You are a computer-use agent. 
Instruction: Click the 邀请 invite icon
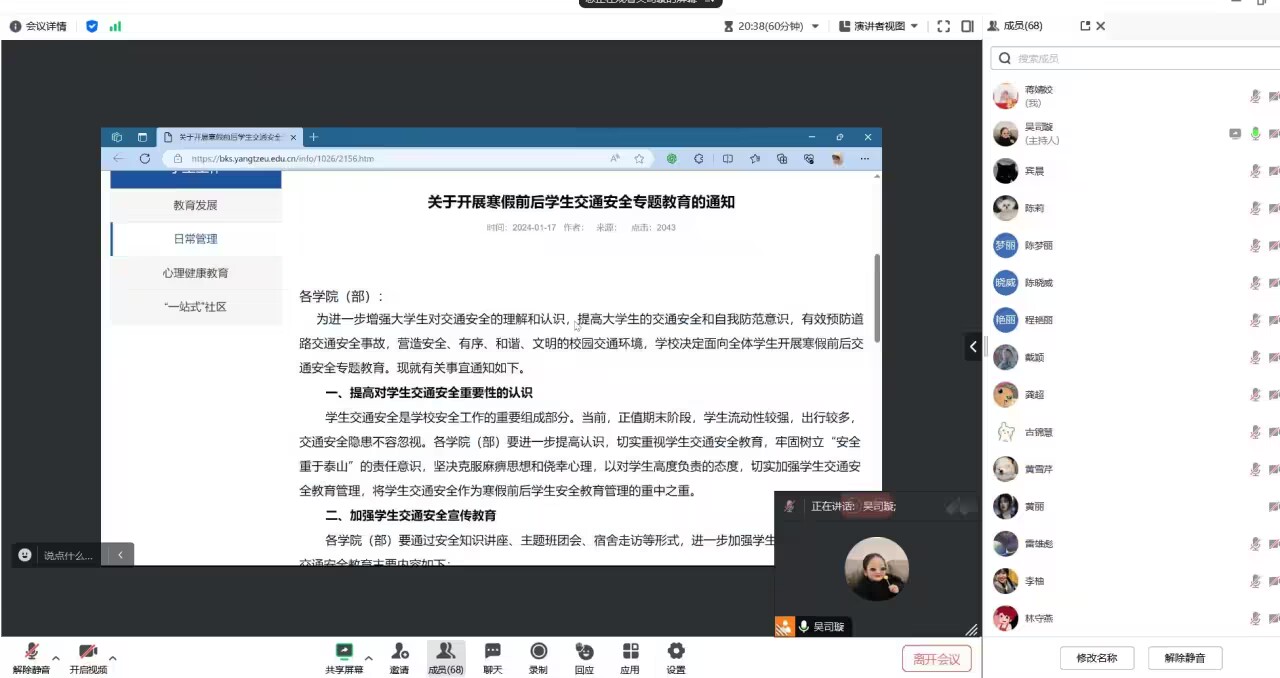399,652
